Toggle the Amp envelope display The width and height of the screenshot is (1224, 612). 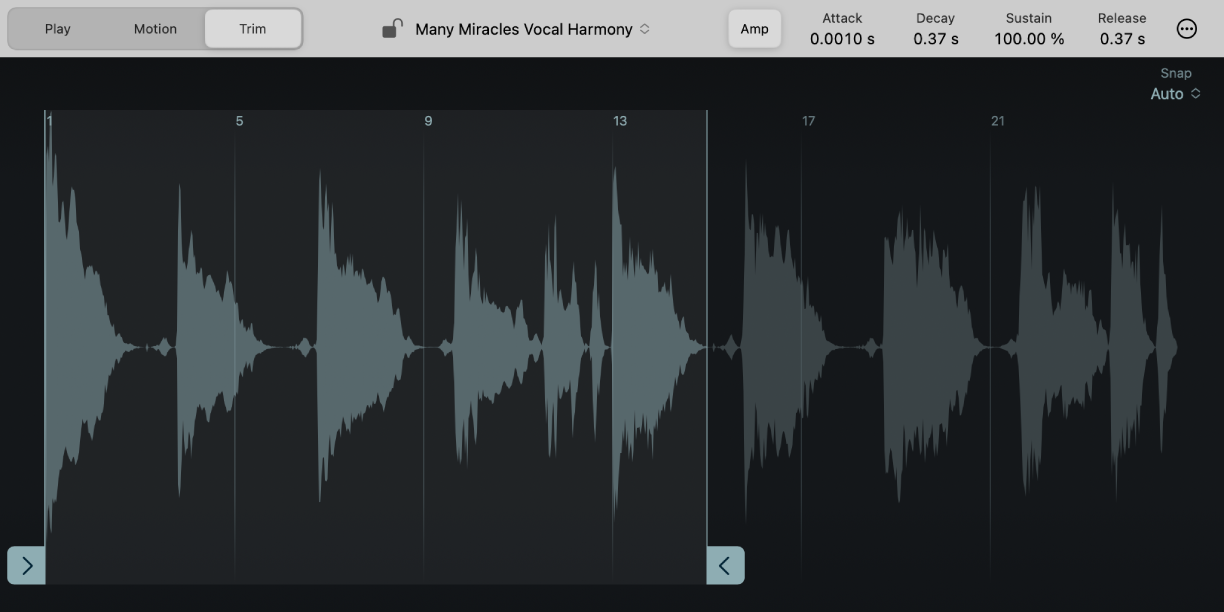[x=755, y=28]
